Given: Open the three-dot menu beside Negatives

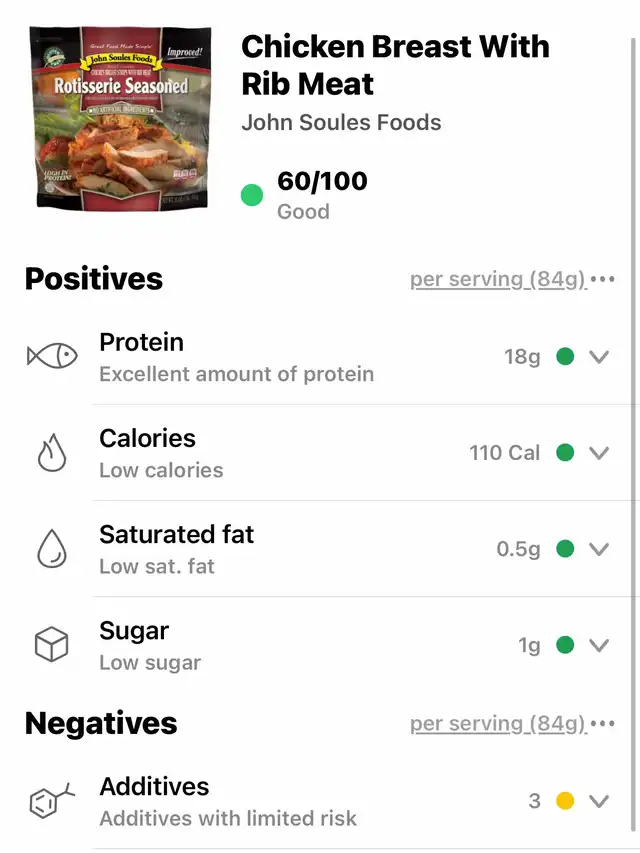Looking at the screenshot, I should [602, 724].
